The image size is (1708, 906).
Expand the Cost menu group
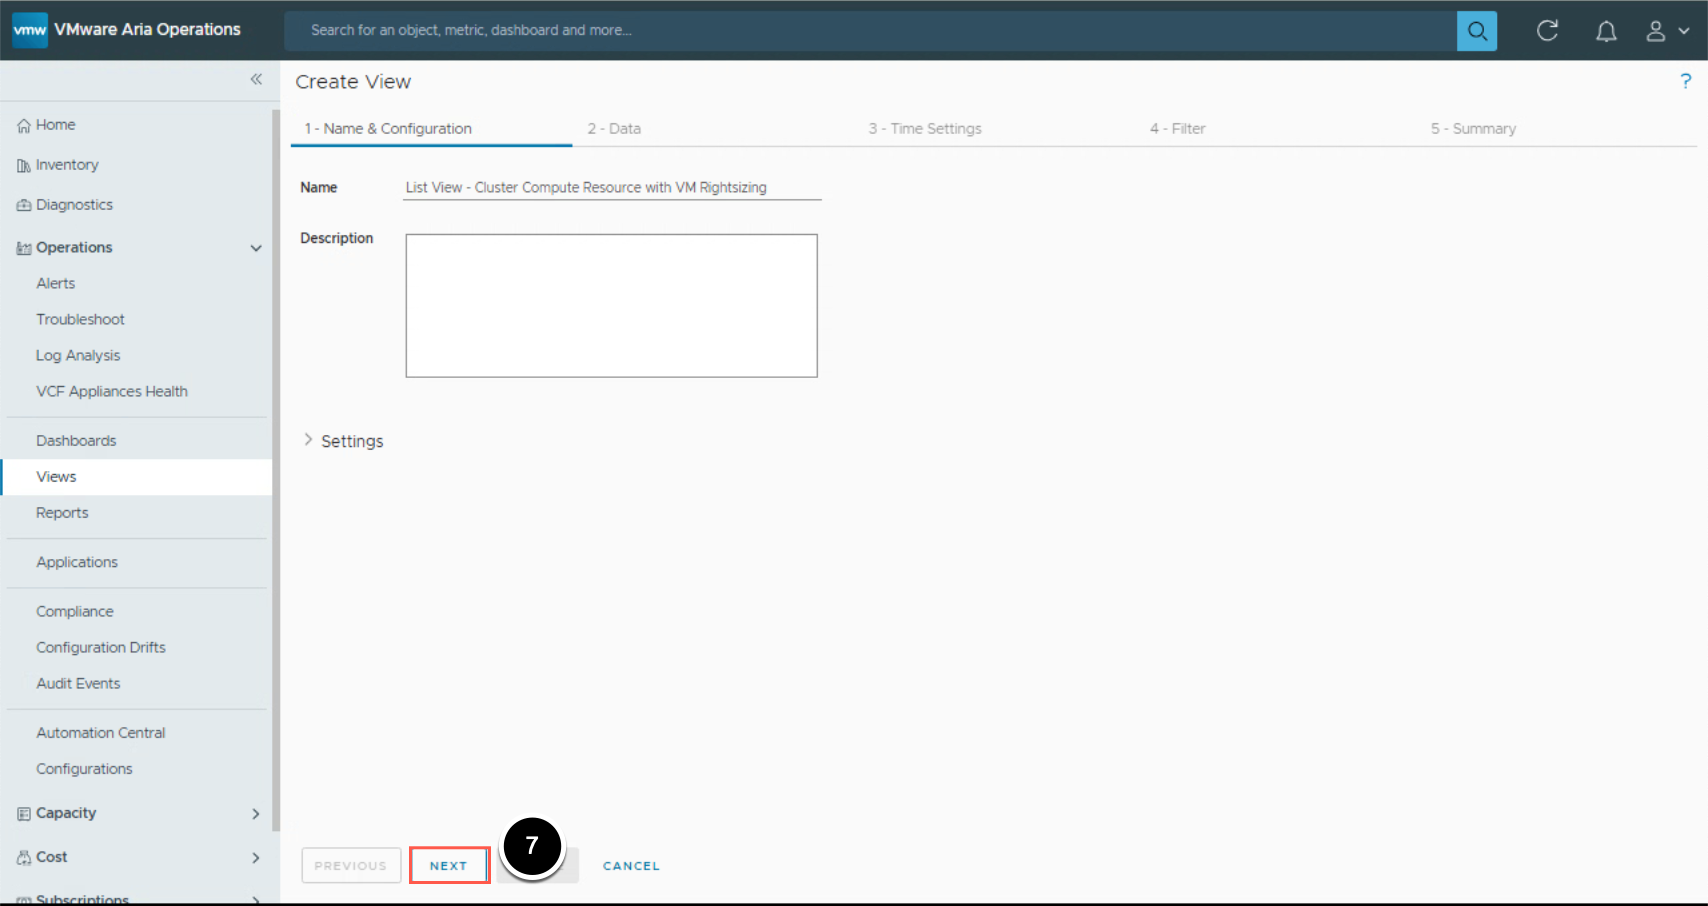pos(256,858)
